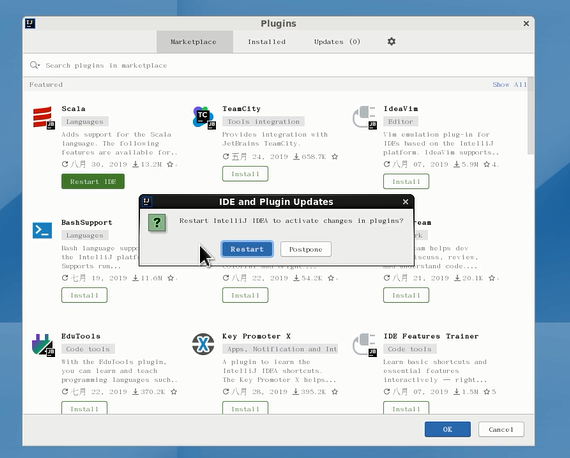The height and width of the screenshot is (458, 570).
Task: Click the update date icon under EduTools
Action: tap(65, 391)
